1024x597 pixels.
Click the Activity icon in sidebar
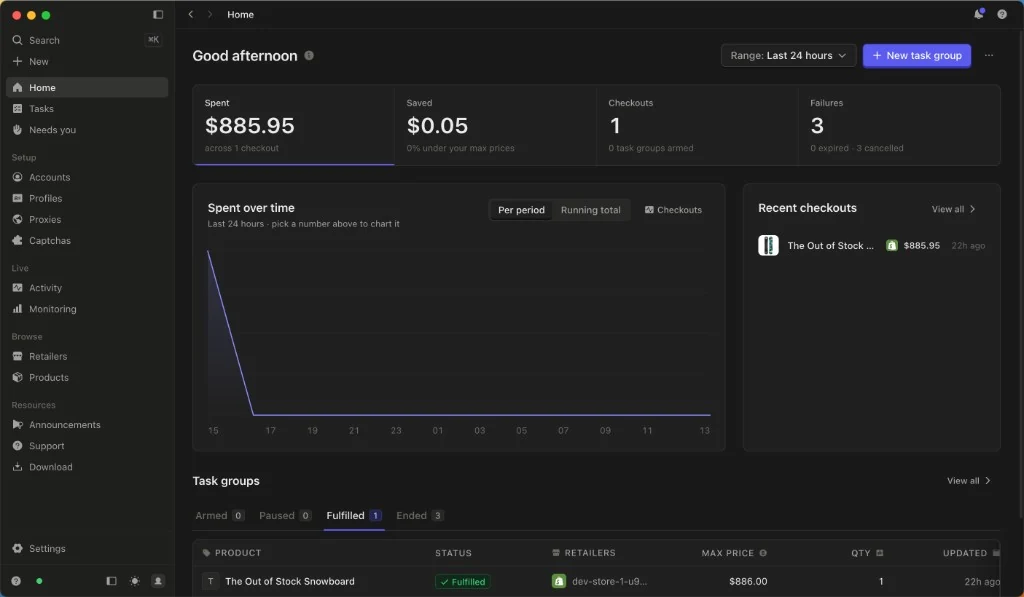pos(18,287)
